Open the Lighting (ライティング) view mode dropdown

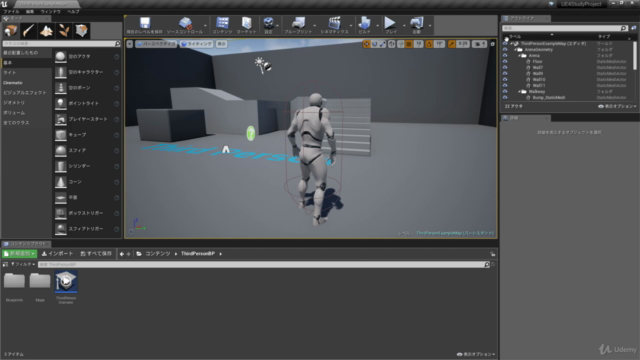click(x=196, y=44)
